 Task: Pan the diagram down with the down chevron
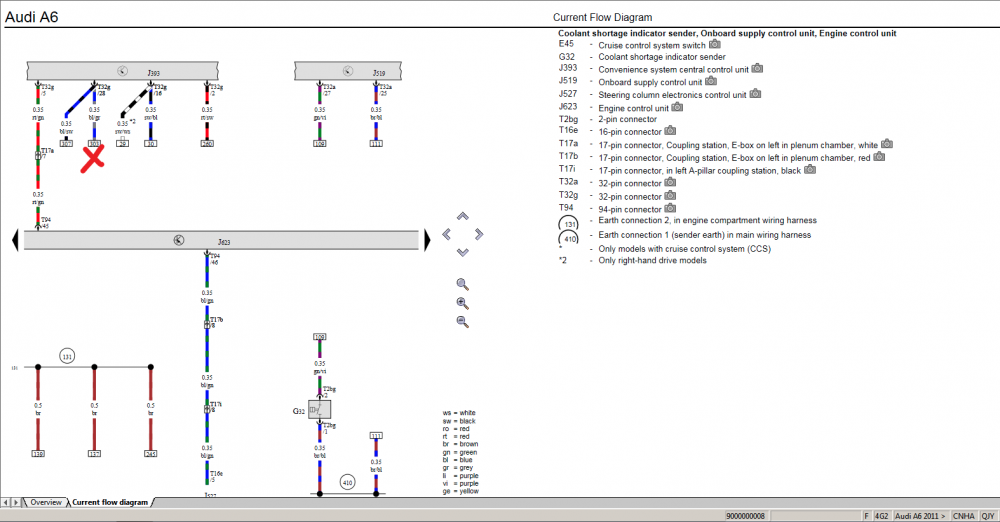463,252
